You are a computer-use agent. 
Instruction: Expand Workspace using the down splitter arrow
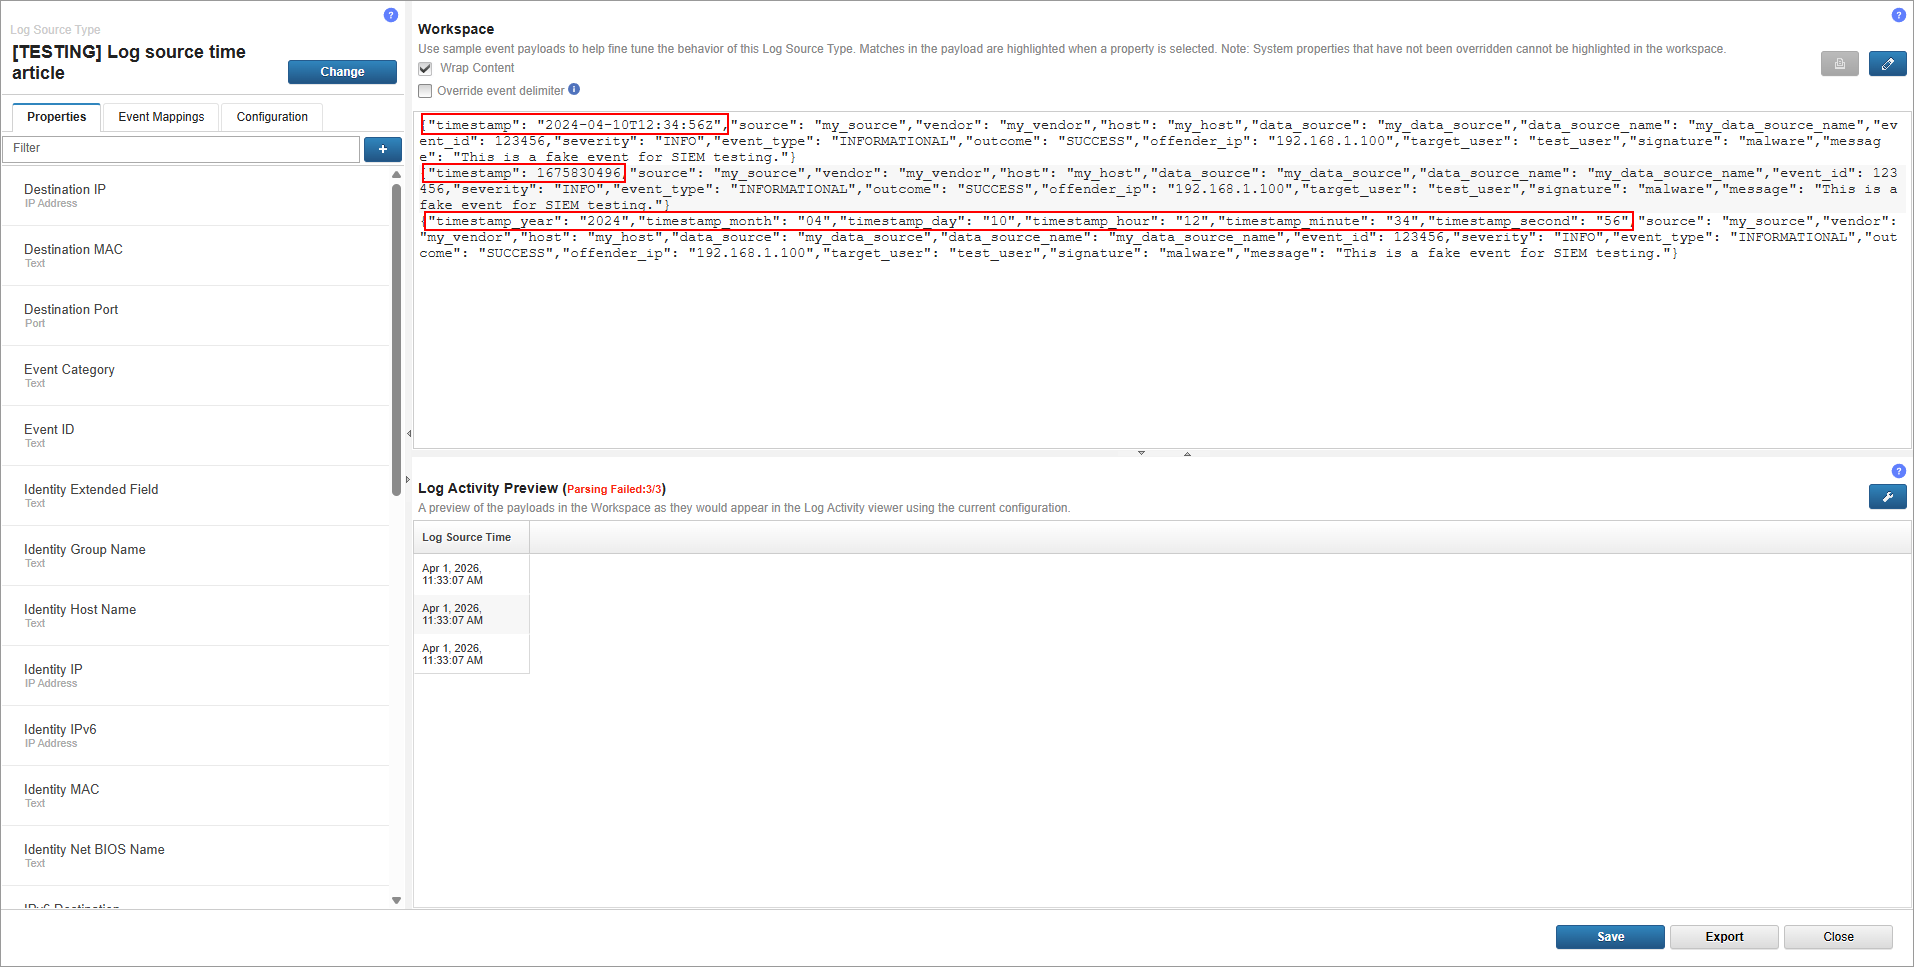tap(1141, 453)
